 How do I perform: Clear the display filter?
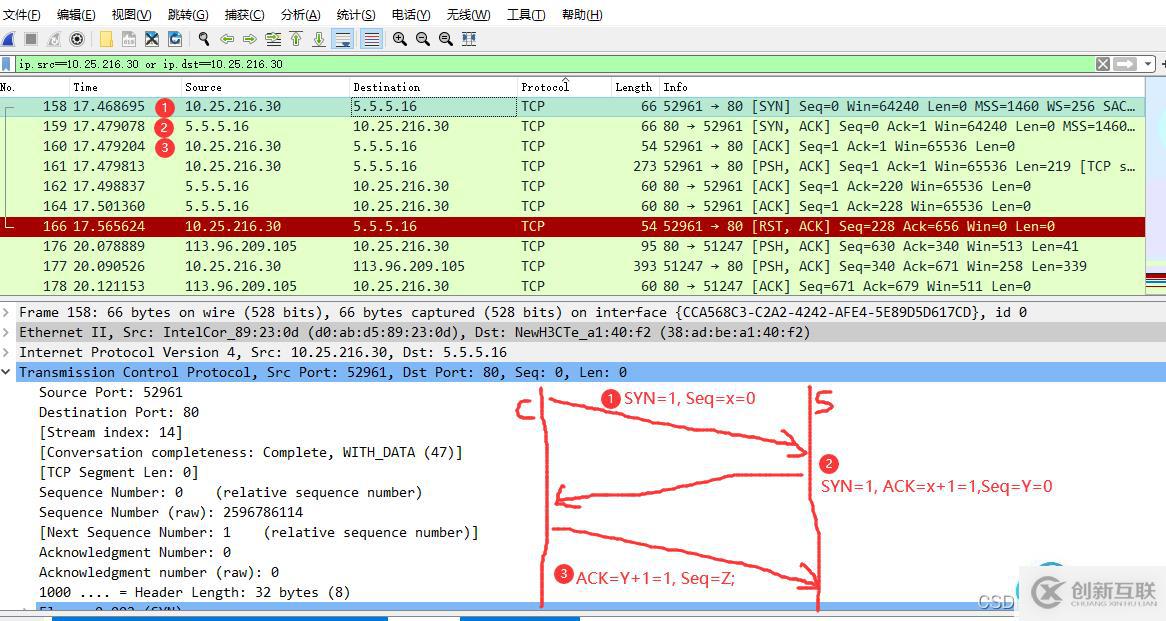click(x=1103, y=64)
